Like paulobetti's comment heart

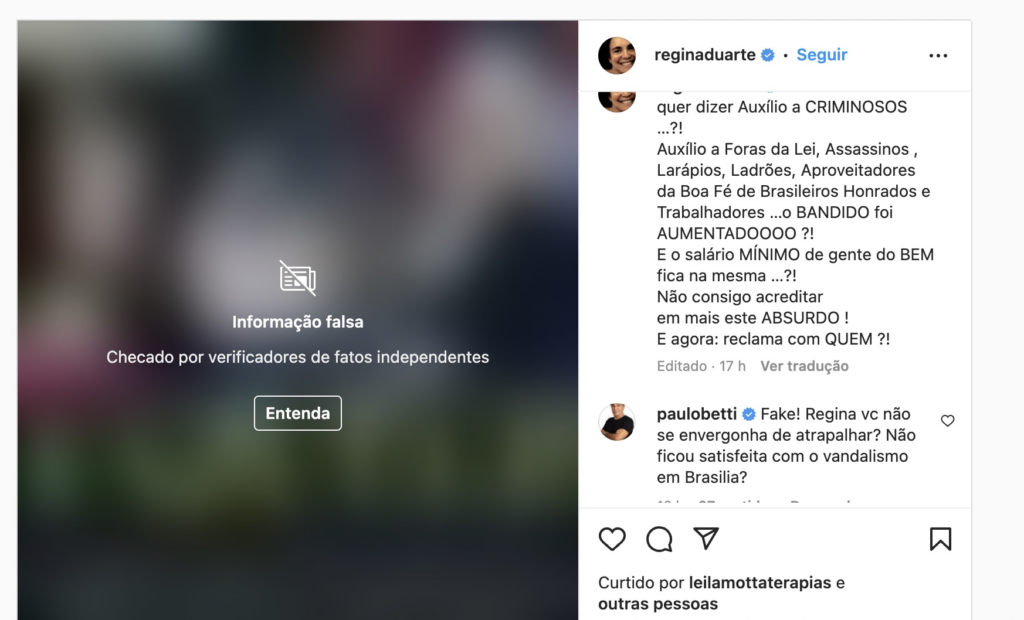[x=948, y=421]
